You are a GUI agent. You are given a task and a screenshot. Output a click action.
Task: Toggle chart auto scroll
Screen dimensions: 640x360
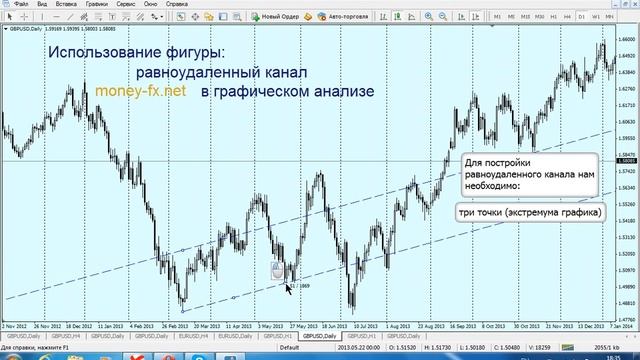tap(461, 17)
